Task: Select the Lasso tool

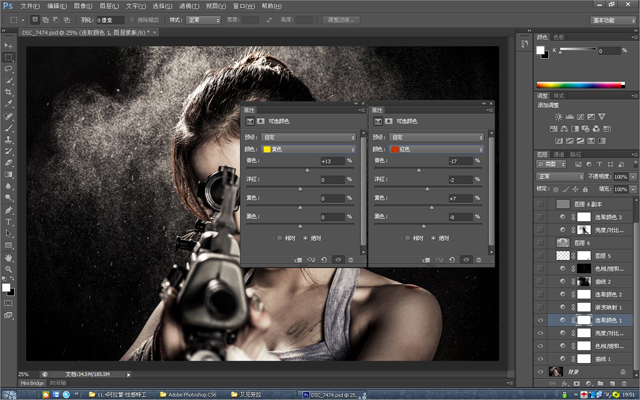Action: (x=9, y=69)
